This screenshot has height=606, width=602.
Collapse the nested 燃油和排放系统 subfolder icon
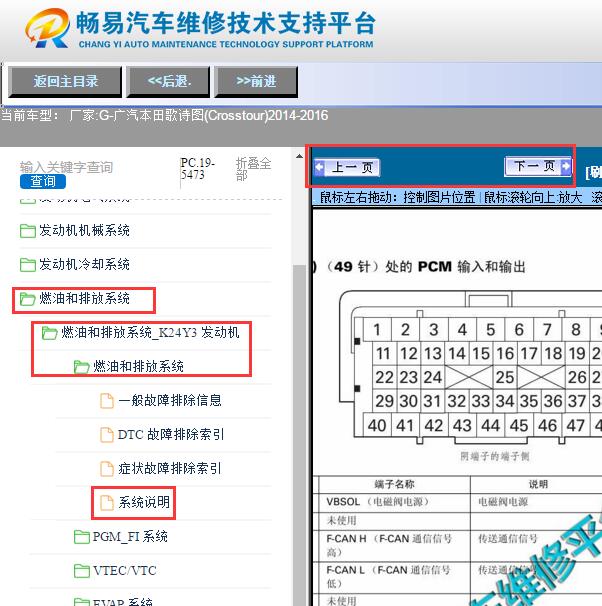pos(82,367)
